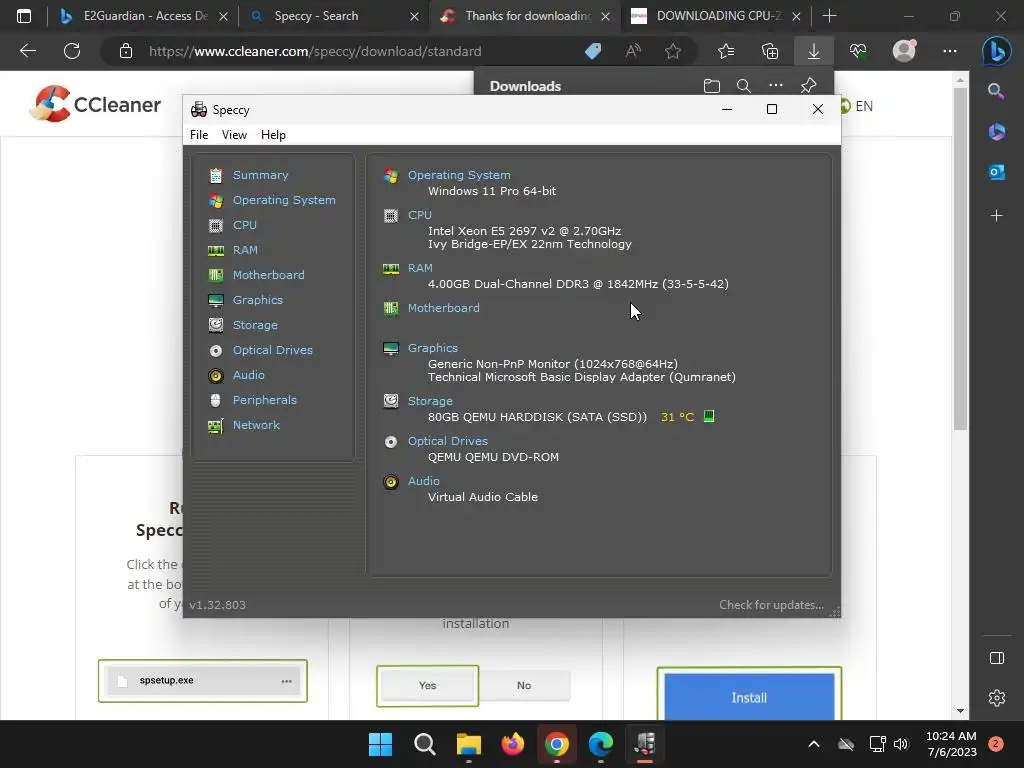Screen dimensions: 1024x768
Task: Click the Optical Drives icon in summary panel
Action: click(391, 442)
